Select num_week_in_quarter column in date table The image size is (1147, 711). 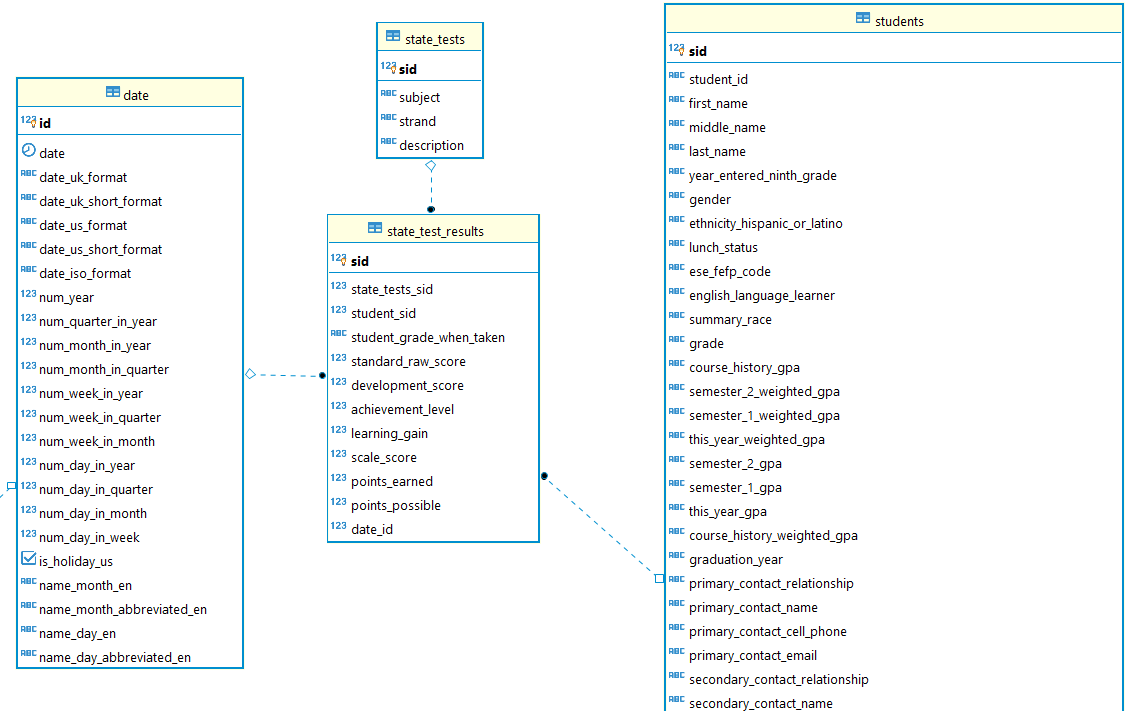pyautogui.click(x=100, y=417)
